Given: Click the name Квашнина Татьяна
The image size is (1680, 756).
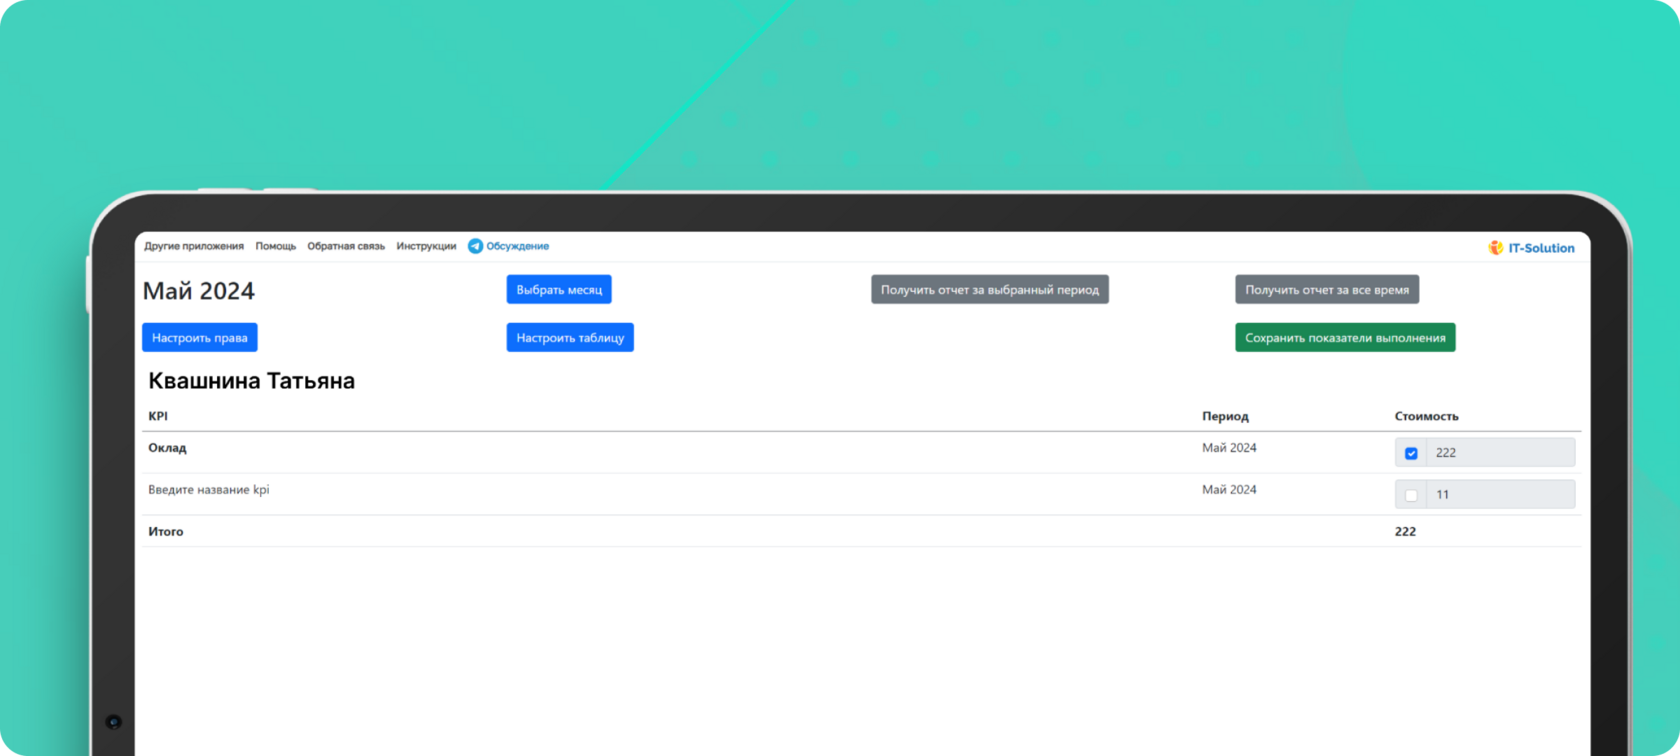Looking at the screenshot, I should coord(252,381).
